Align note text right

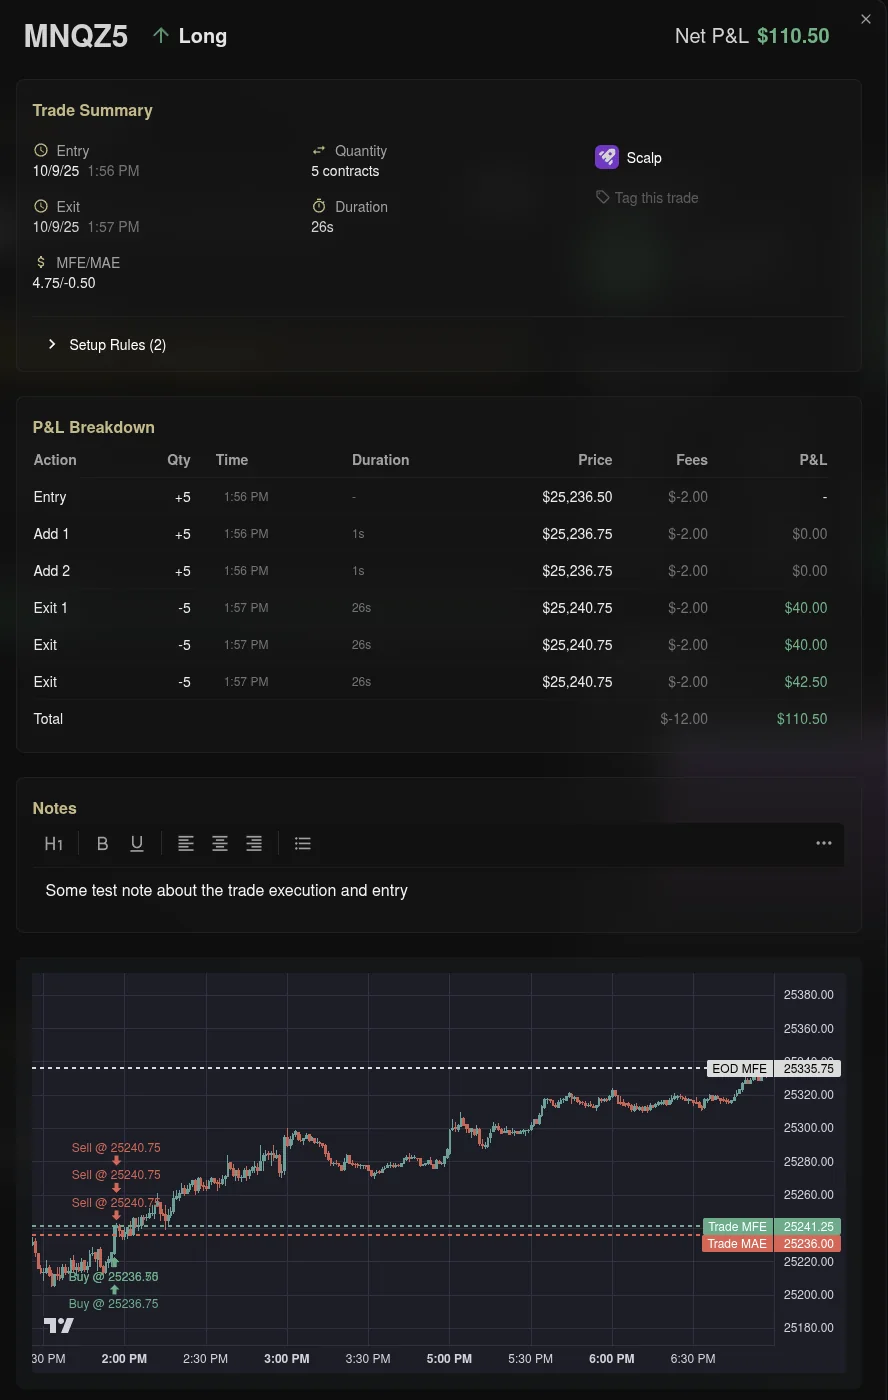click(x=254, y=844)
